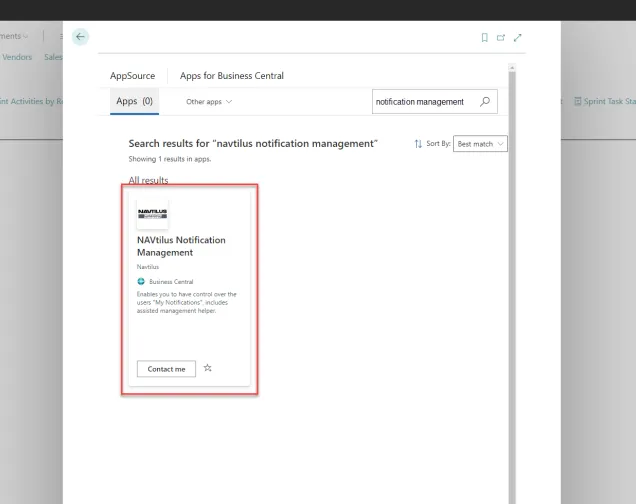Click Sales in background navigation
The image size is (636, 504).
pos(53,57)
